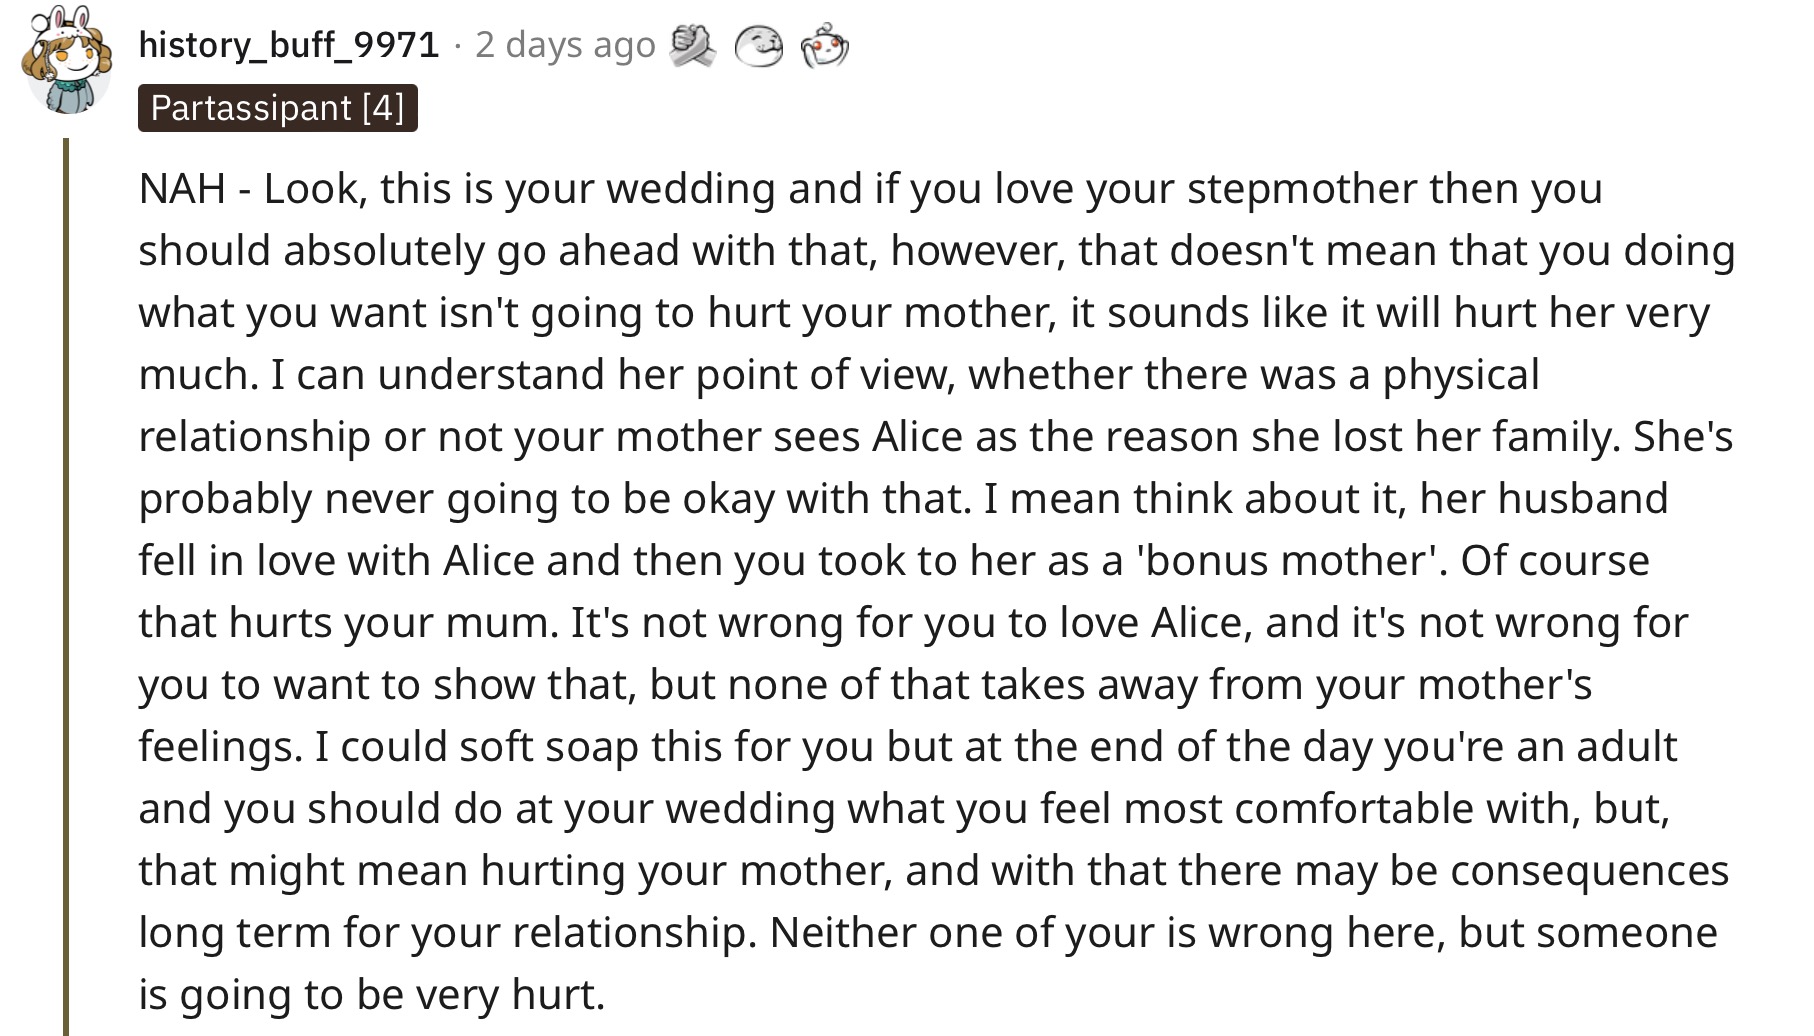Click the smiling seal award icon
This screenshot has width=1814, height=1036.
click(x=759, y=46)
